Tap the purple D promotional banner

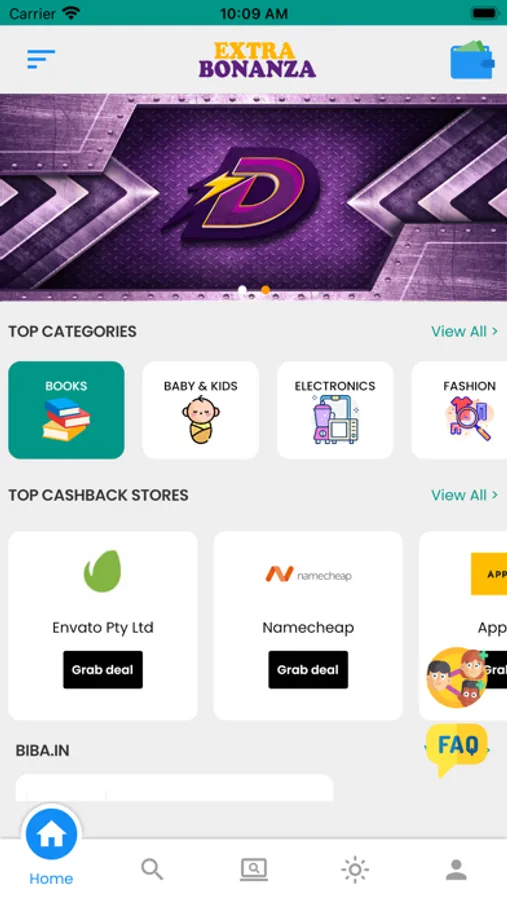tap(253, 197)
